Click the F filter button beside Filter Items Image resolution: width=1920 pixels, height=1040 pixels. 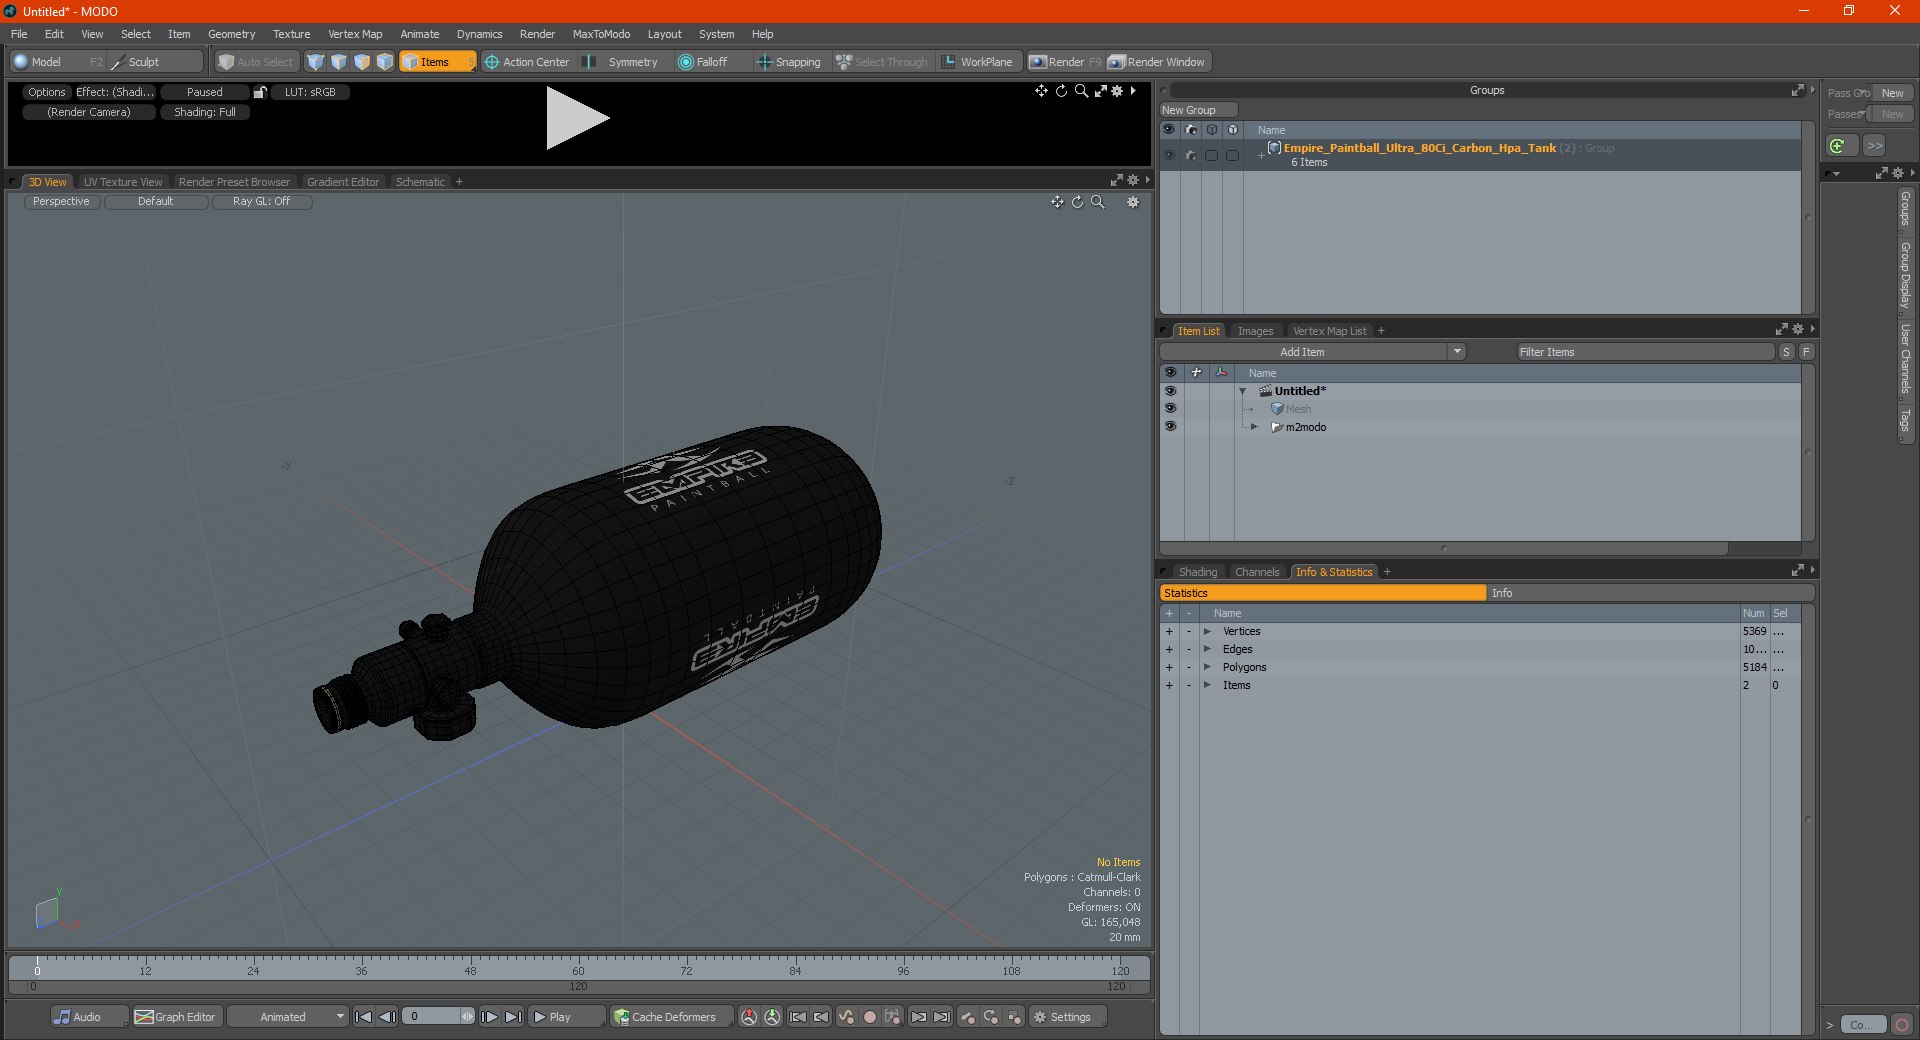click(1806, 352)
